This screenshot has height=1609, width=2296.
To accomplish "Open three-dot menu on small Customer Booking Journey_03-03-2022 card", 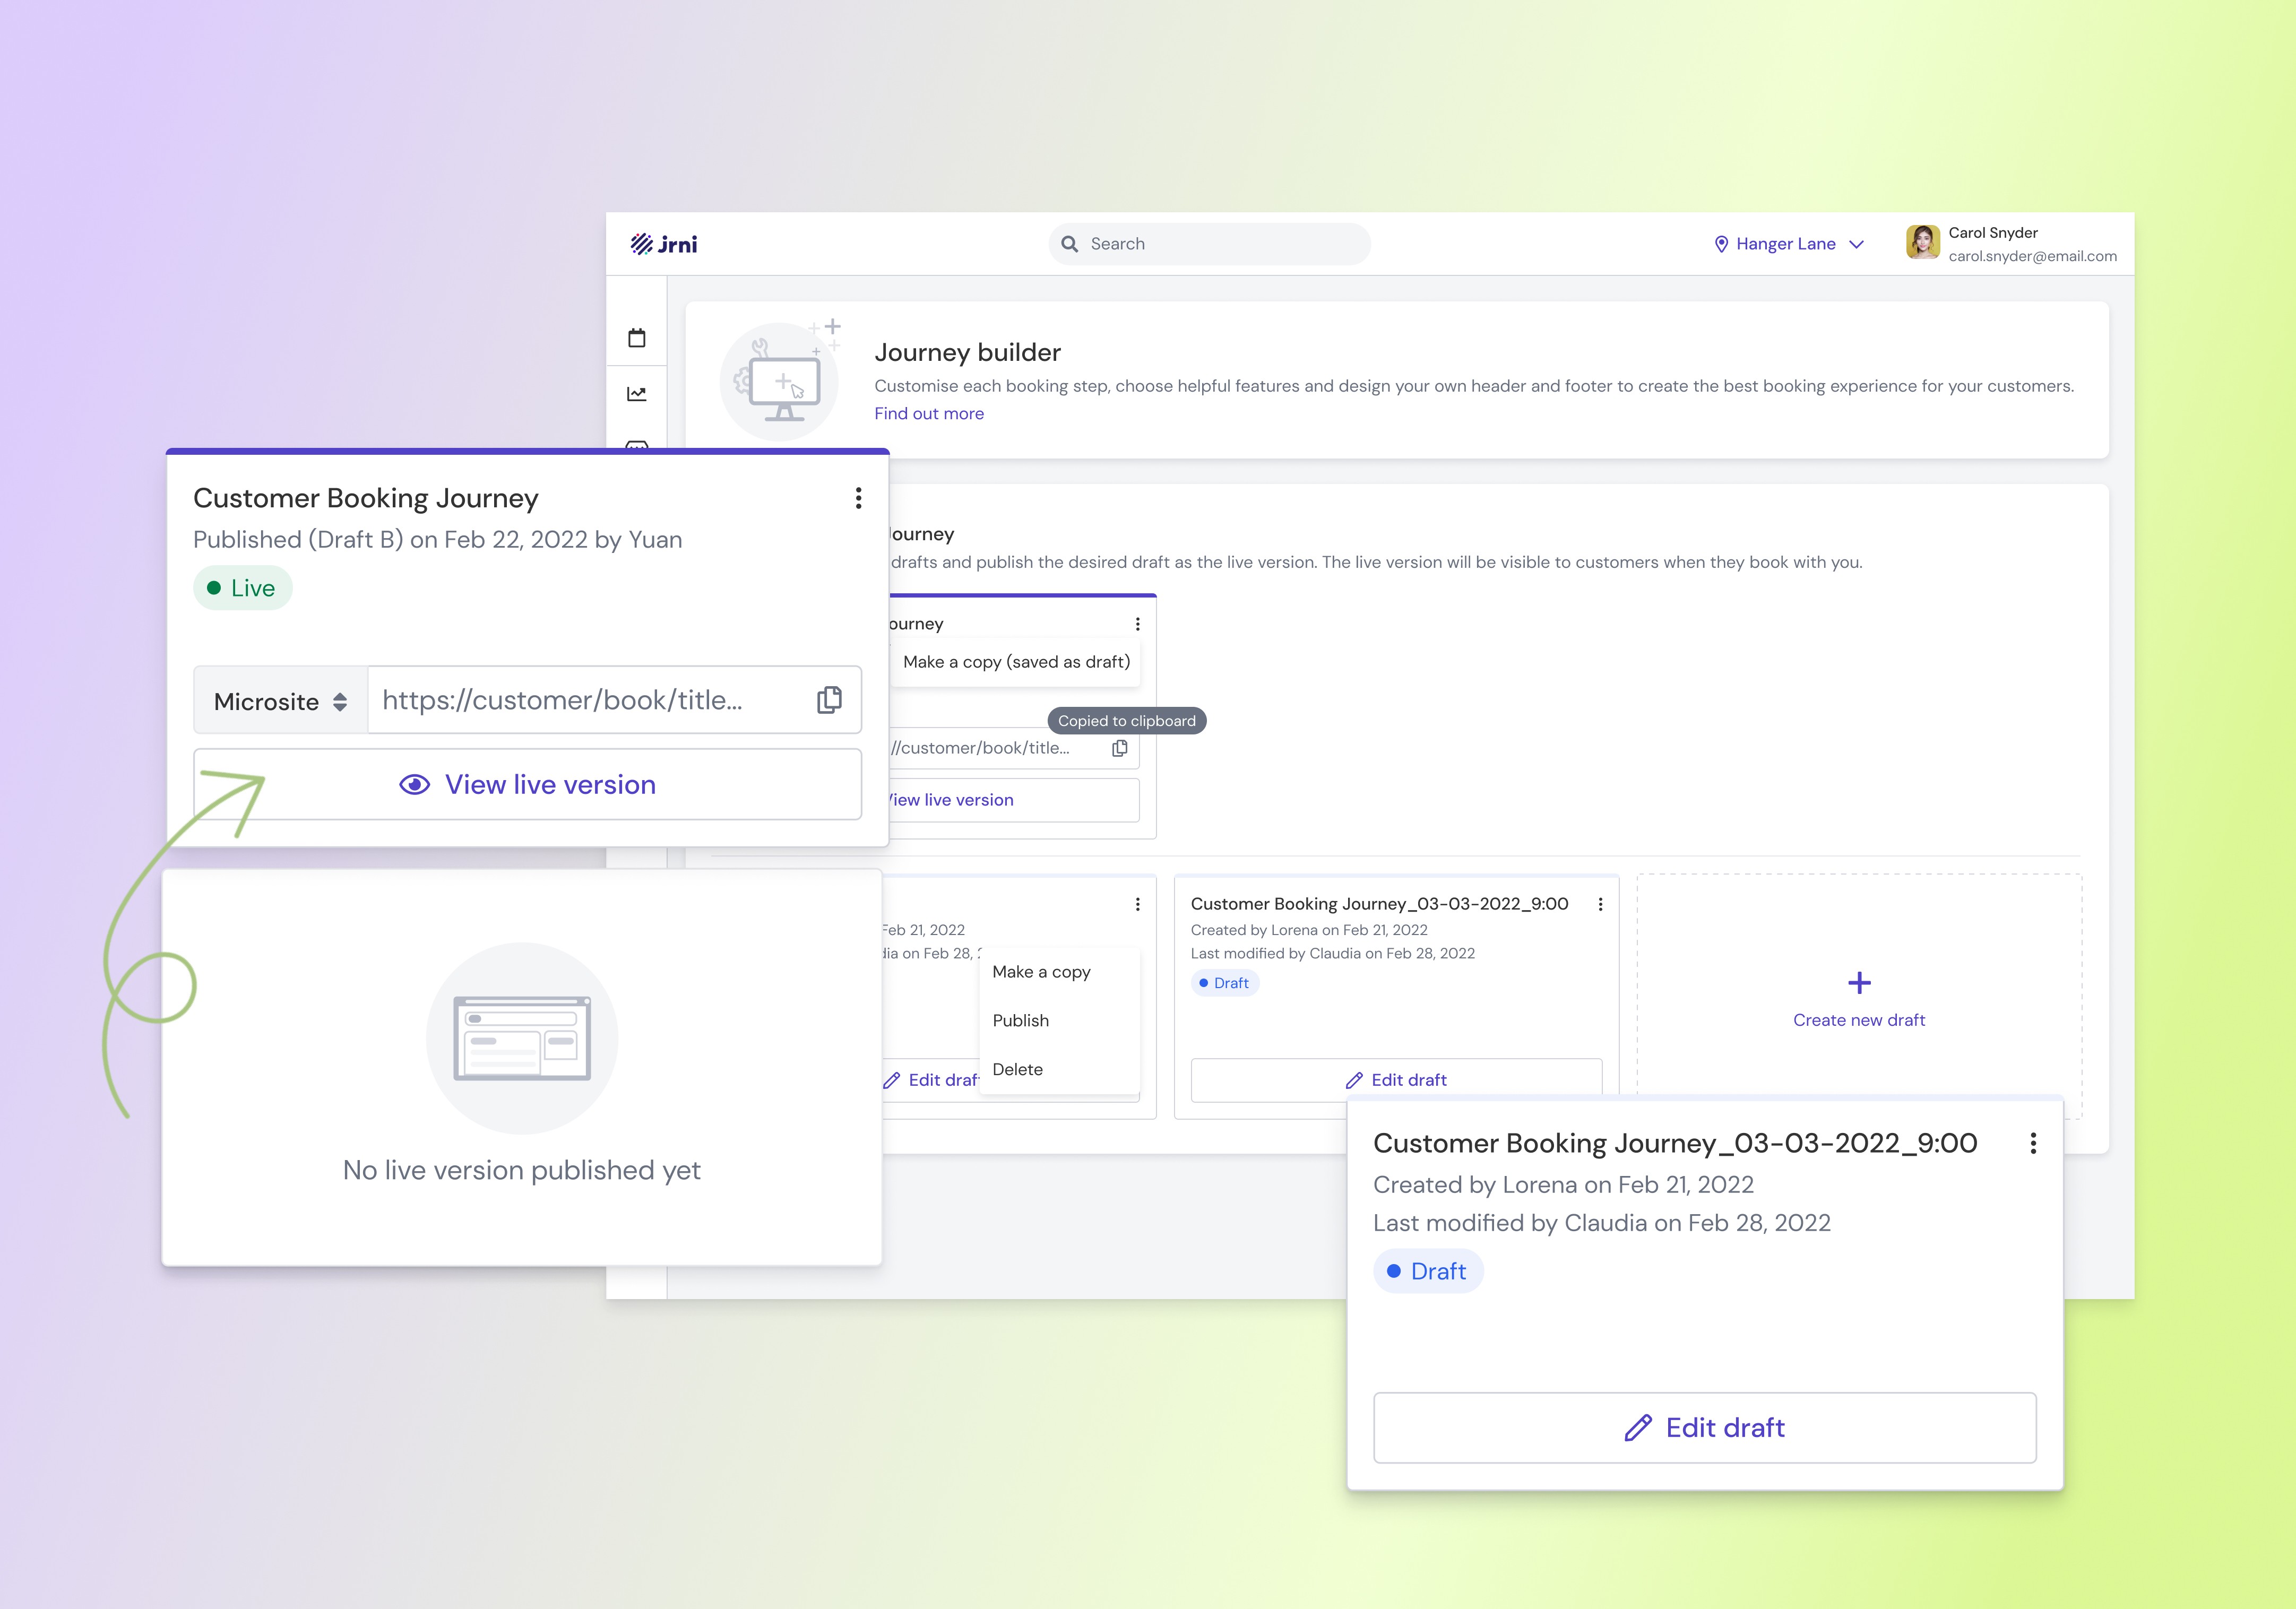I will [1600, 904].
